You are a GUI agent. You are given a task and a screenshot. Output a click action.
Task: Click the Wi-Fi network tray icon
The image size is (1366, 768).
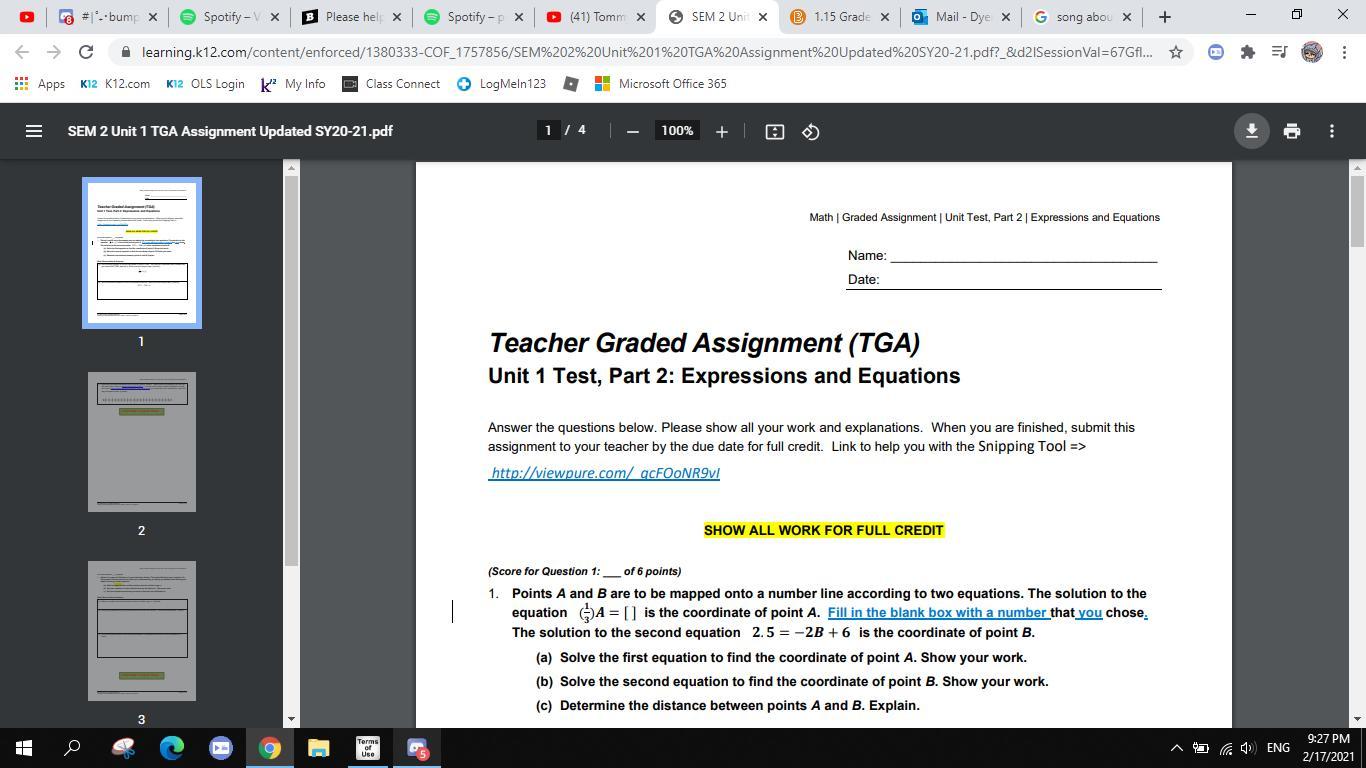[x=1225, y=748]
